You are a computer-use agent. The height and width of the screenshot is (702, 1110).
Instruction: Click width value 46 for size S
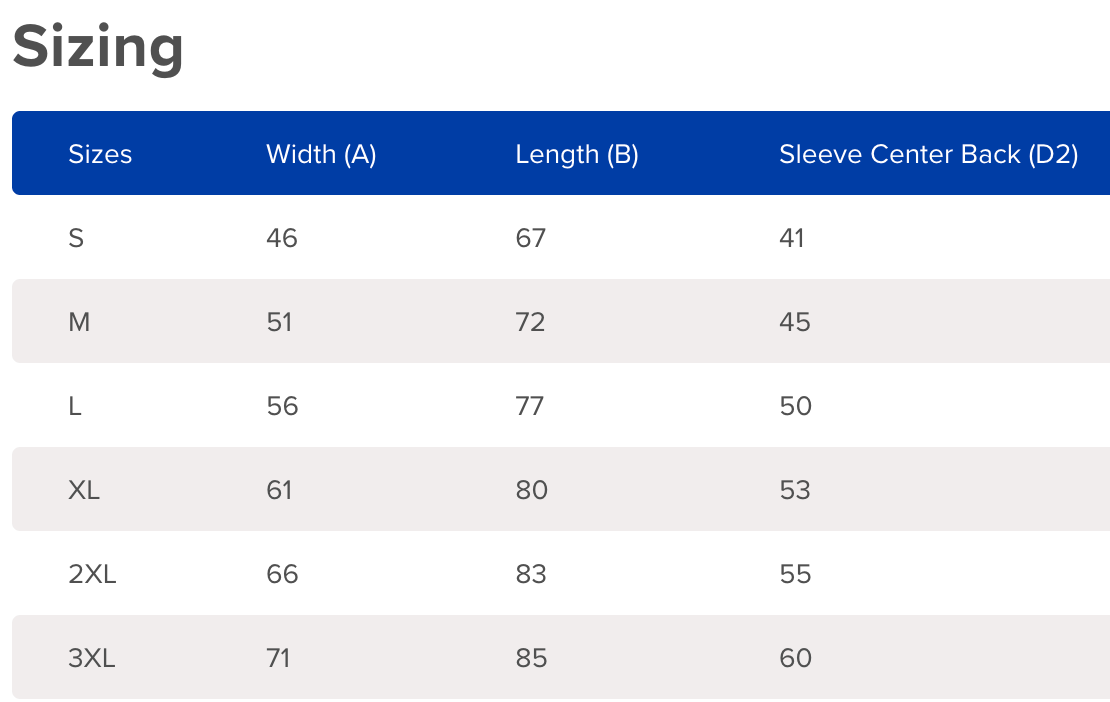(x=282, y=238)
